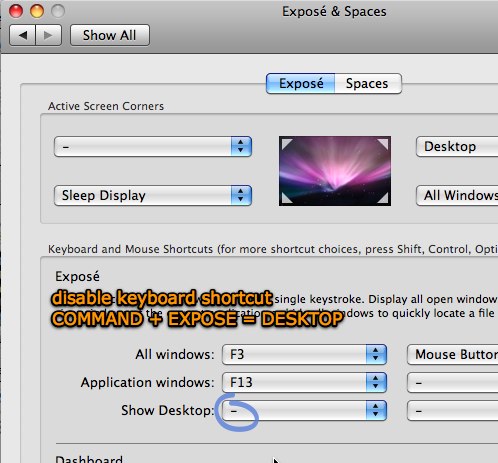Switch to the Spaces tab
Screen dimensions: 498x463
[368, 83]
